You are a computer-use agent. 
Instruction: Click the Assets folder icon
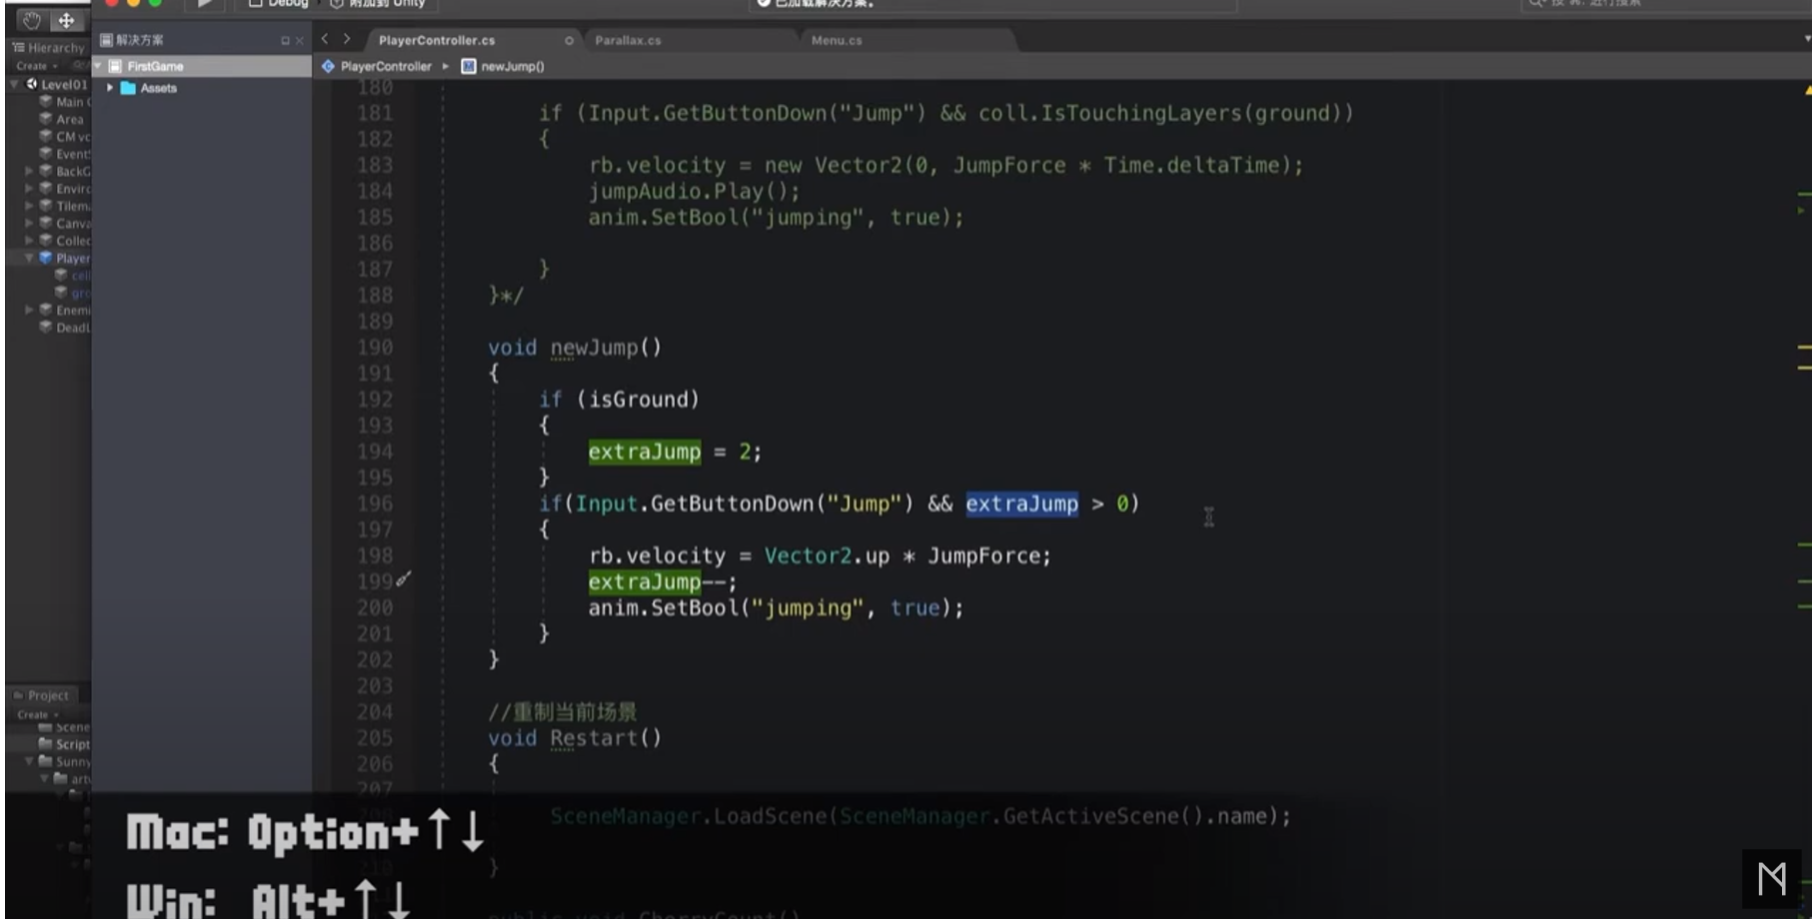[x=128, y=88]
